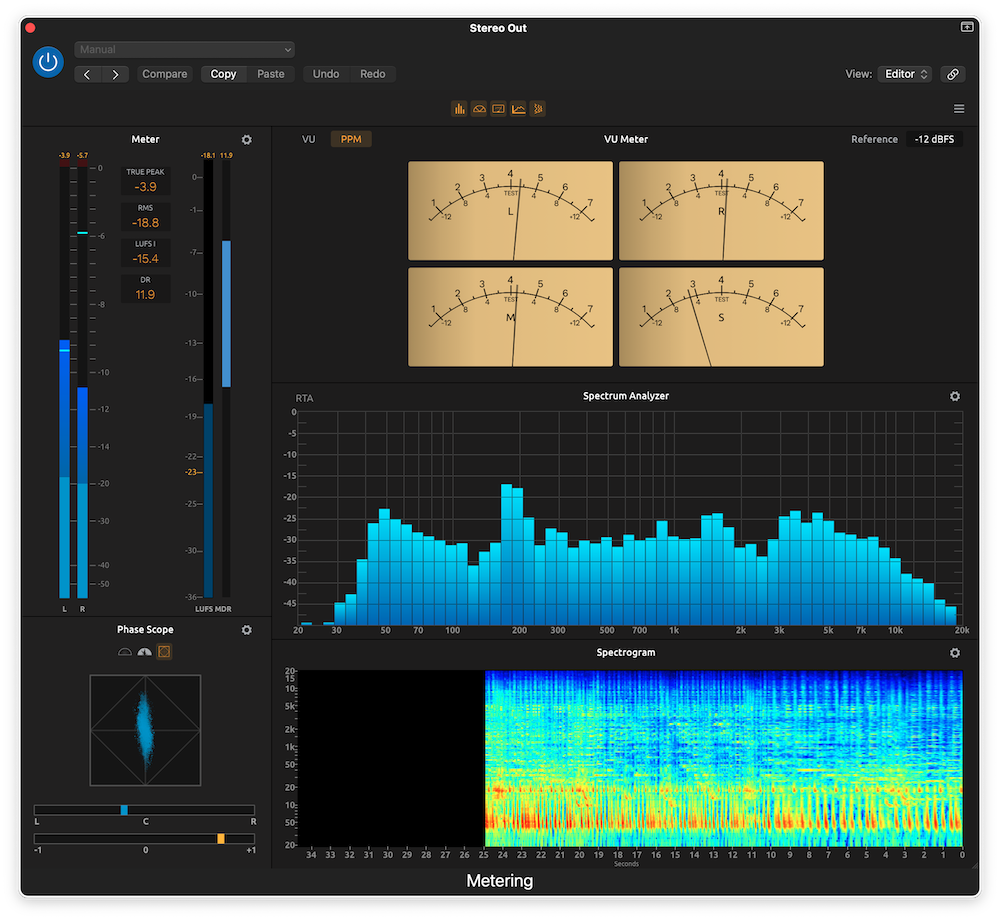Screen dimensions: 1000x920
Task: Open the hamburger menu at top right
Action: tap(958, 108)
